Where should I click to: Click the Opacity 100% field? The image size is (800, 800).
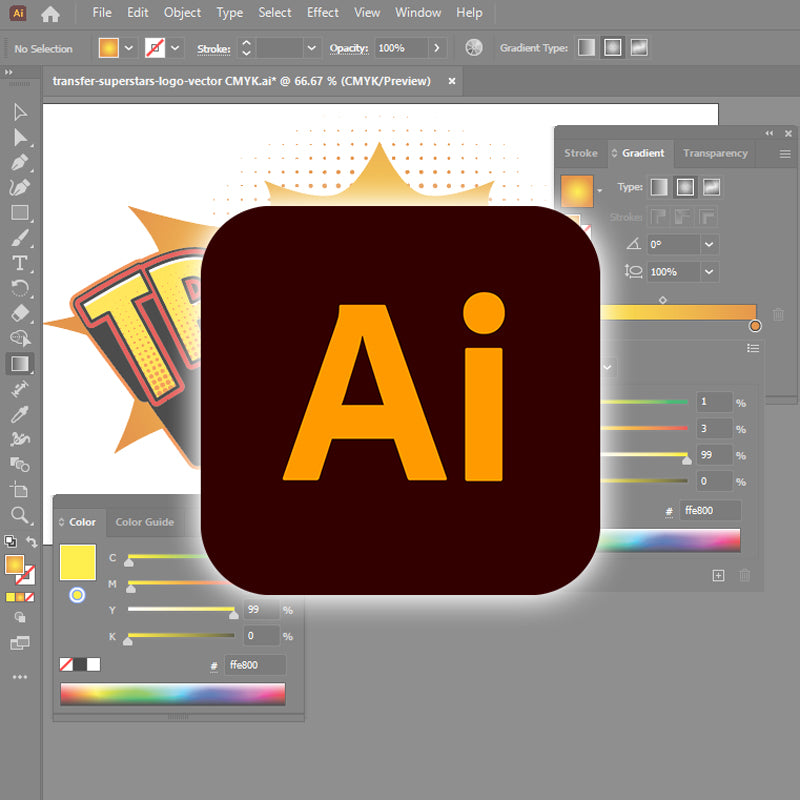point(402,48)
